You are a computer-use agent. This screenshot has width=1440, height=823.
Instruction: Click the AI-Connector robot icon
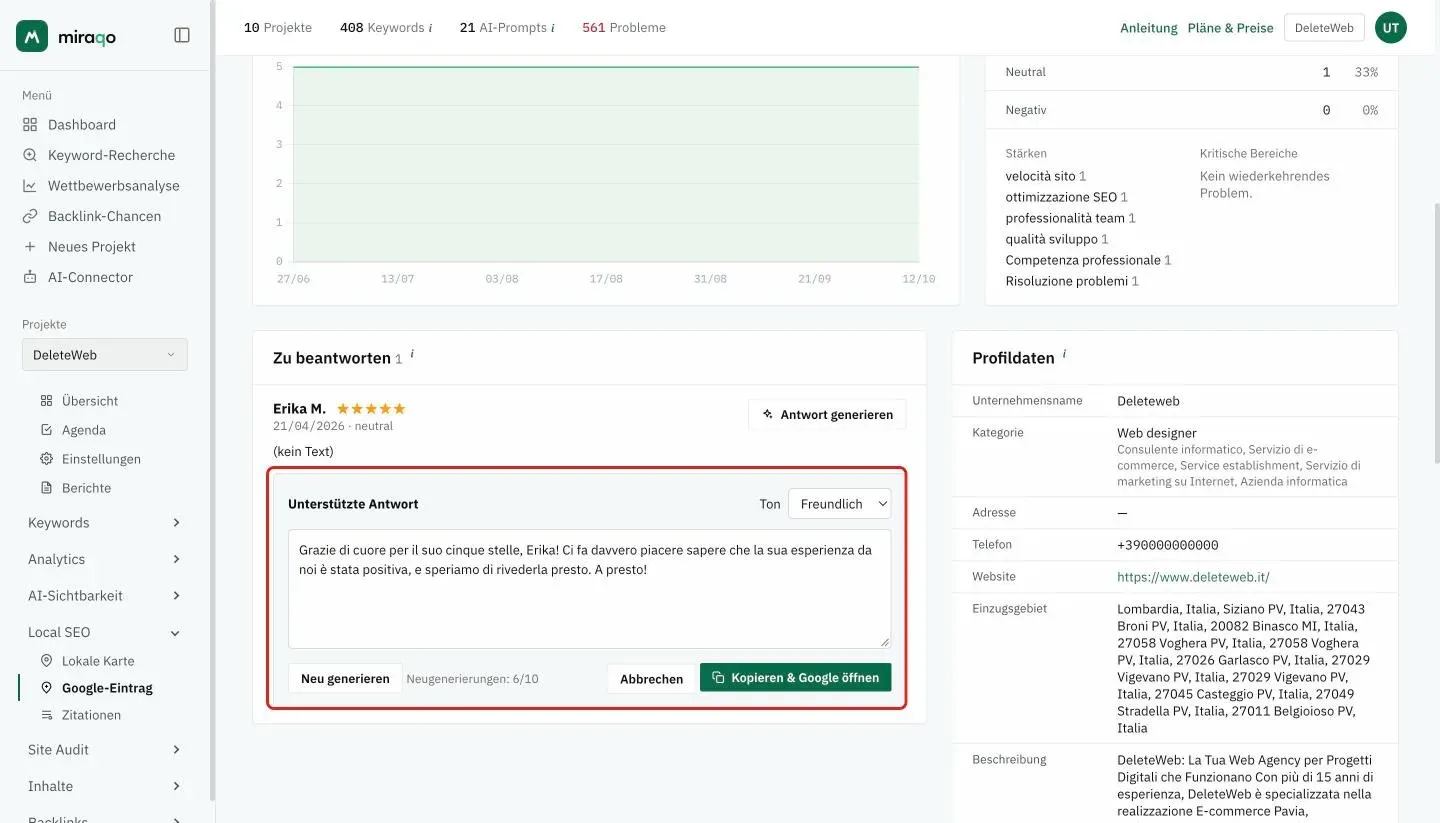coord(30,277)
